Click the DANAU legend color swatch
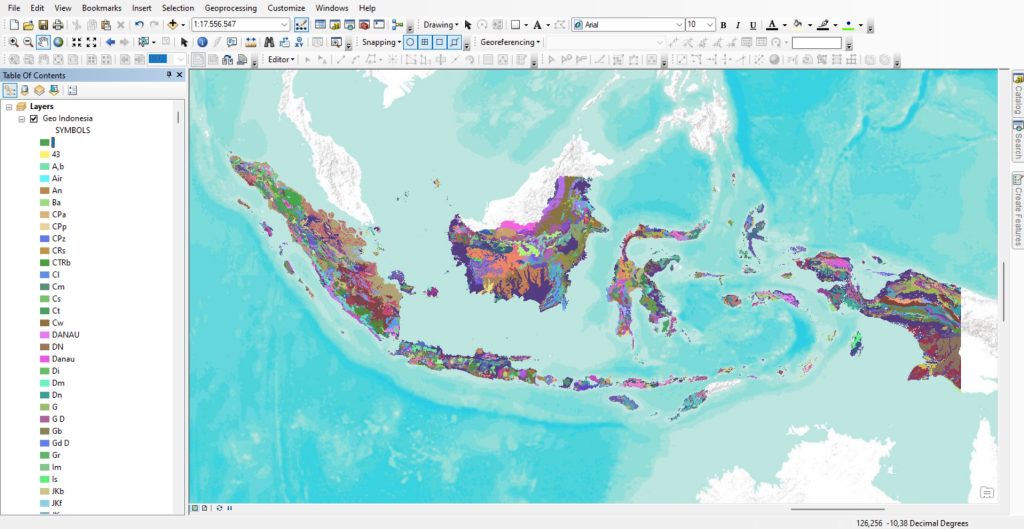Screen dimensions: 1024x529 44,334
